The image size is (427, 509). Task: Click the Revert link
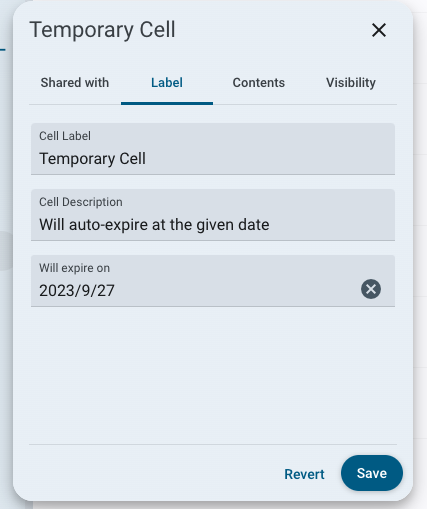point(304,474)
